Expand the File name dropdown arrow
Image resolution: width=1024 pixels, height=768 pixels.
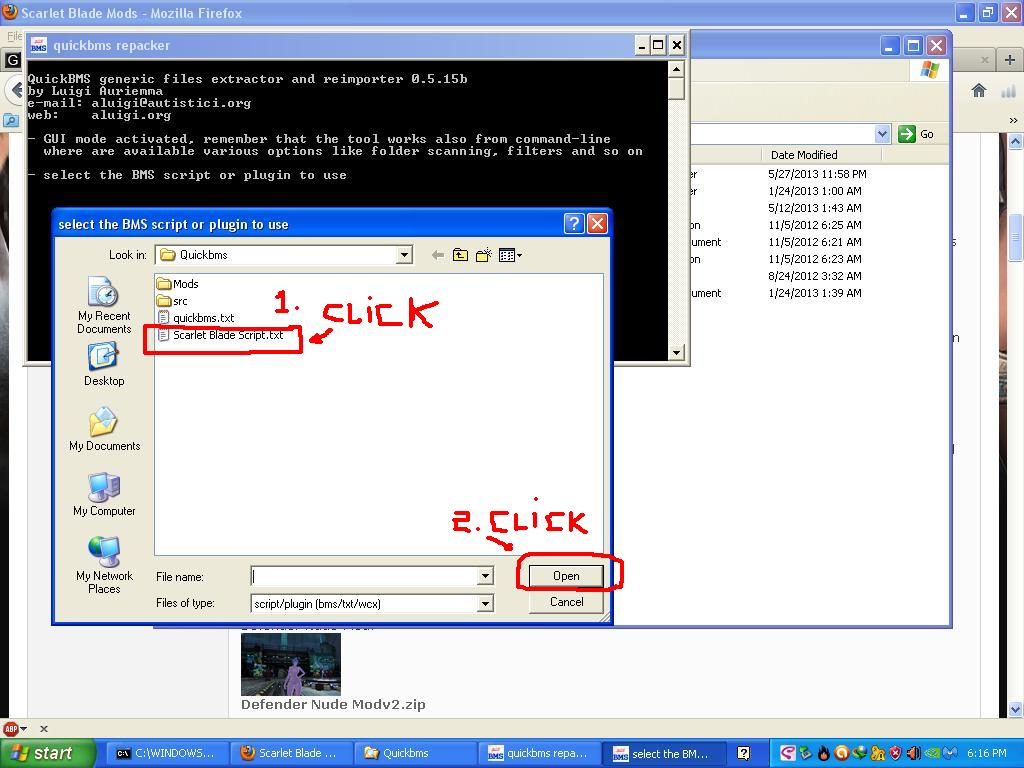pyautogui.click(x=485, y=576)
